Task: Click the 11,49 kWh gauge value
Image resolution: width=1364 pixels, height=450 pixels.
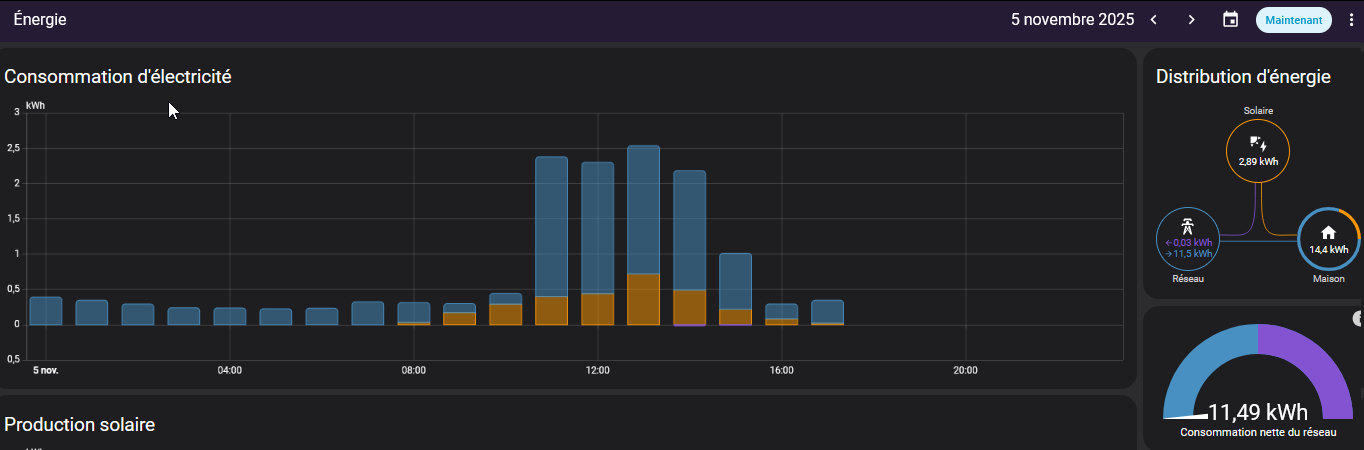Action: (x=1257, y=412)
